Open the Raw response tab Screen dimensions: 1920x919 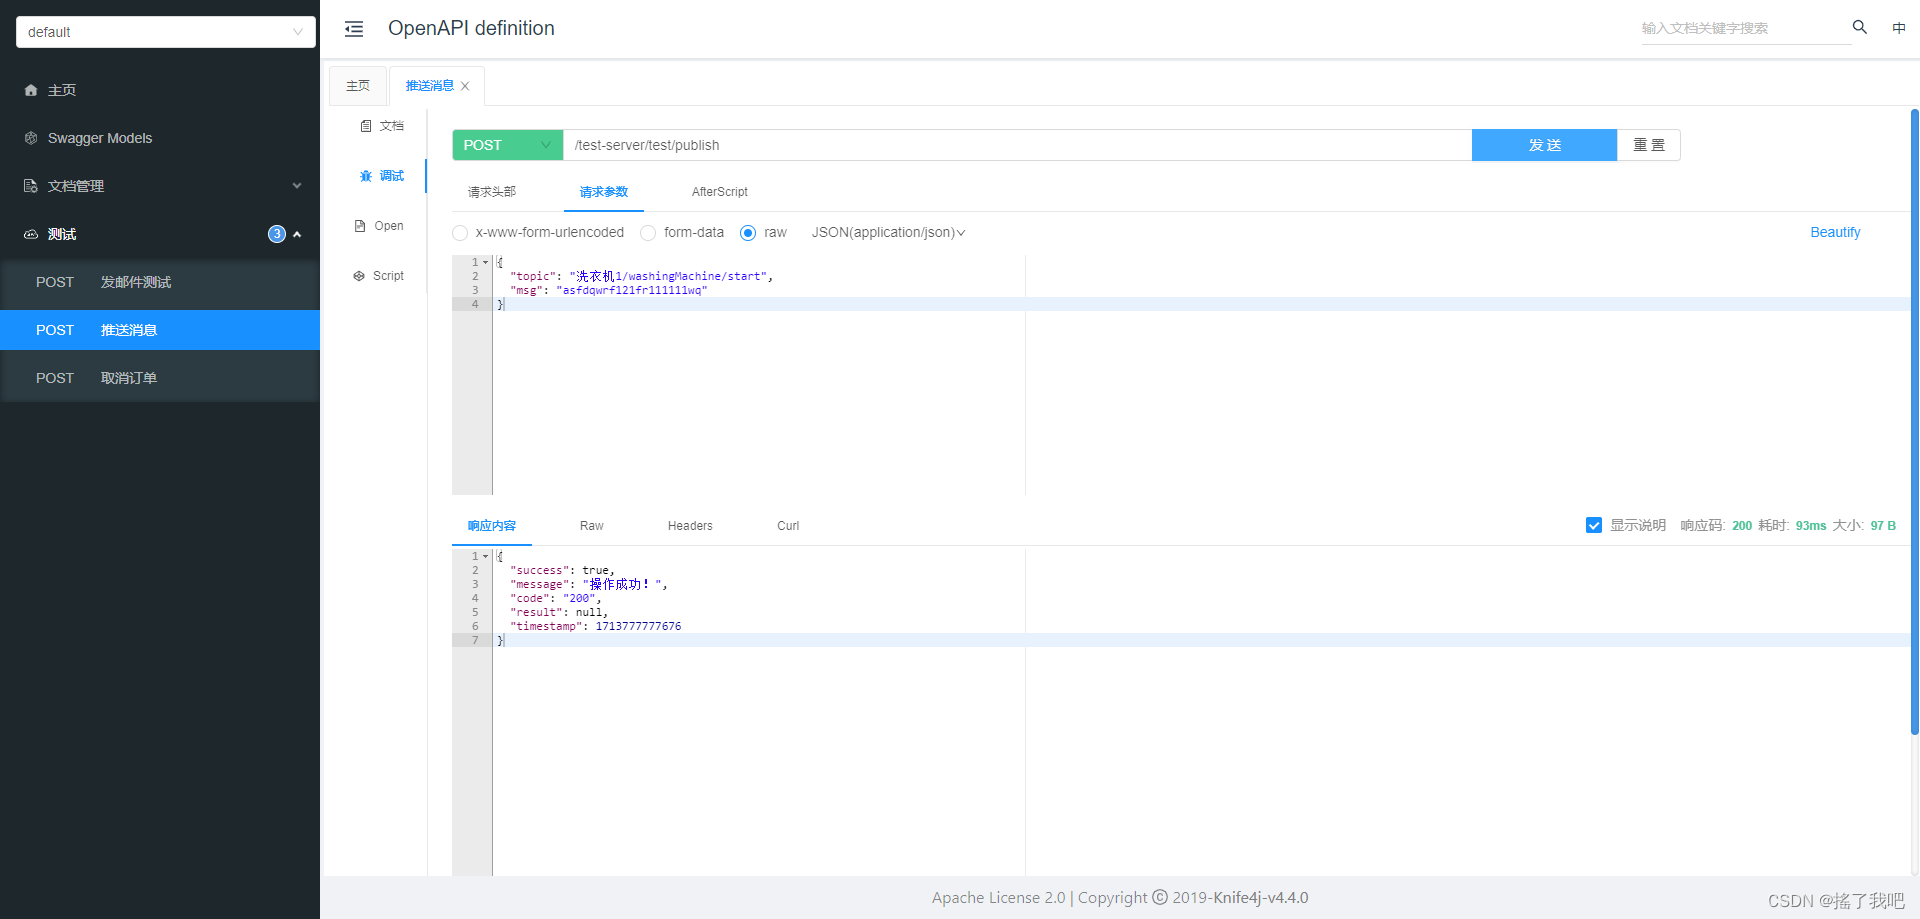pos(592,526)
